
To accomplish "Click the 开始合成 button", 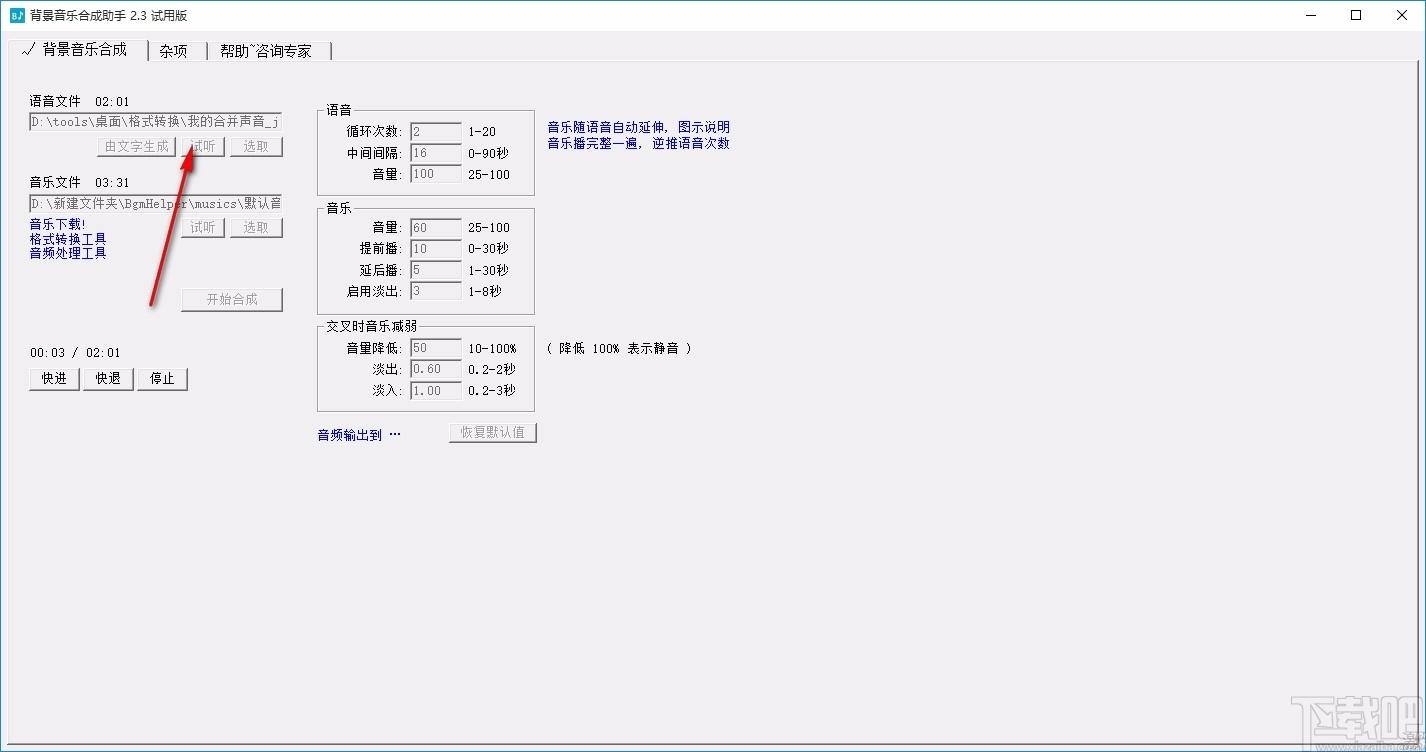I will tap(232, 299).
